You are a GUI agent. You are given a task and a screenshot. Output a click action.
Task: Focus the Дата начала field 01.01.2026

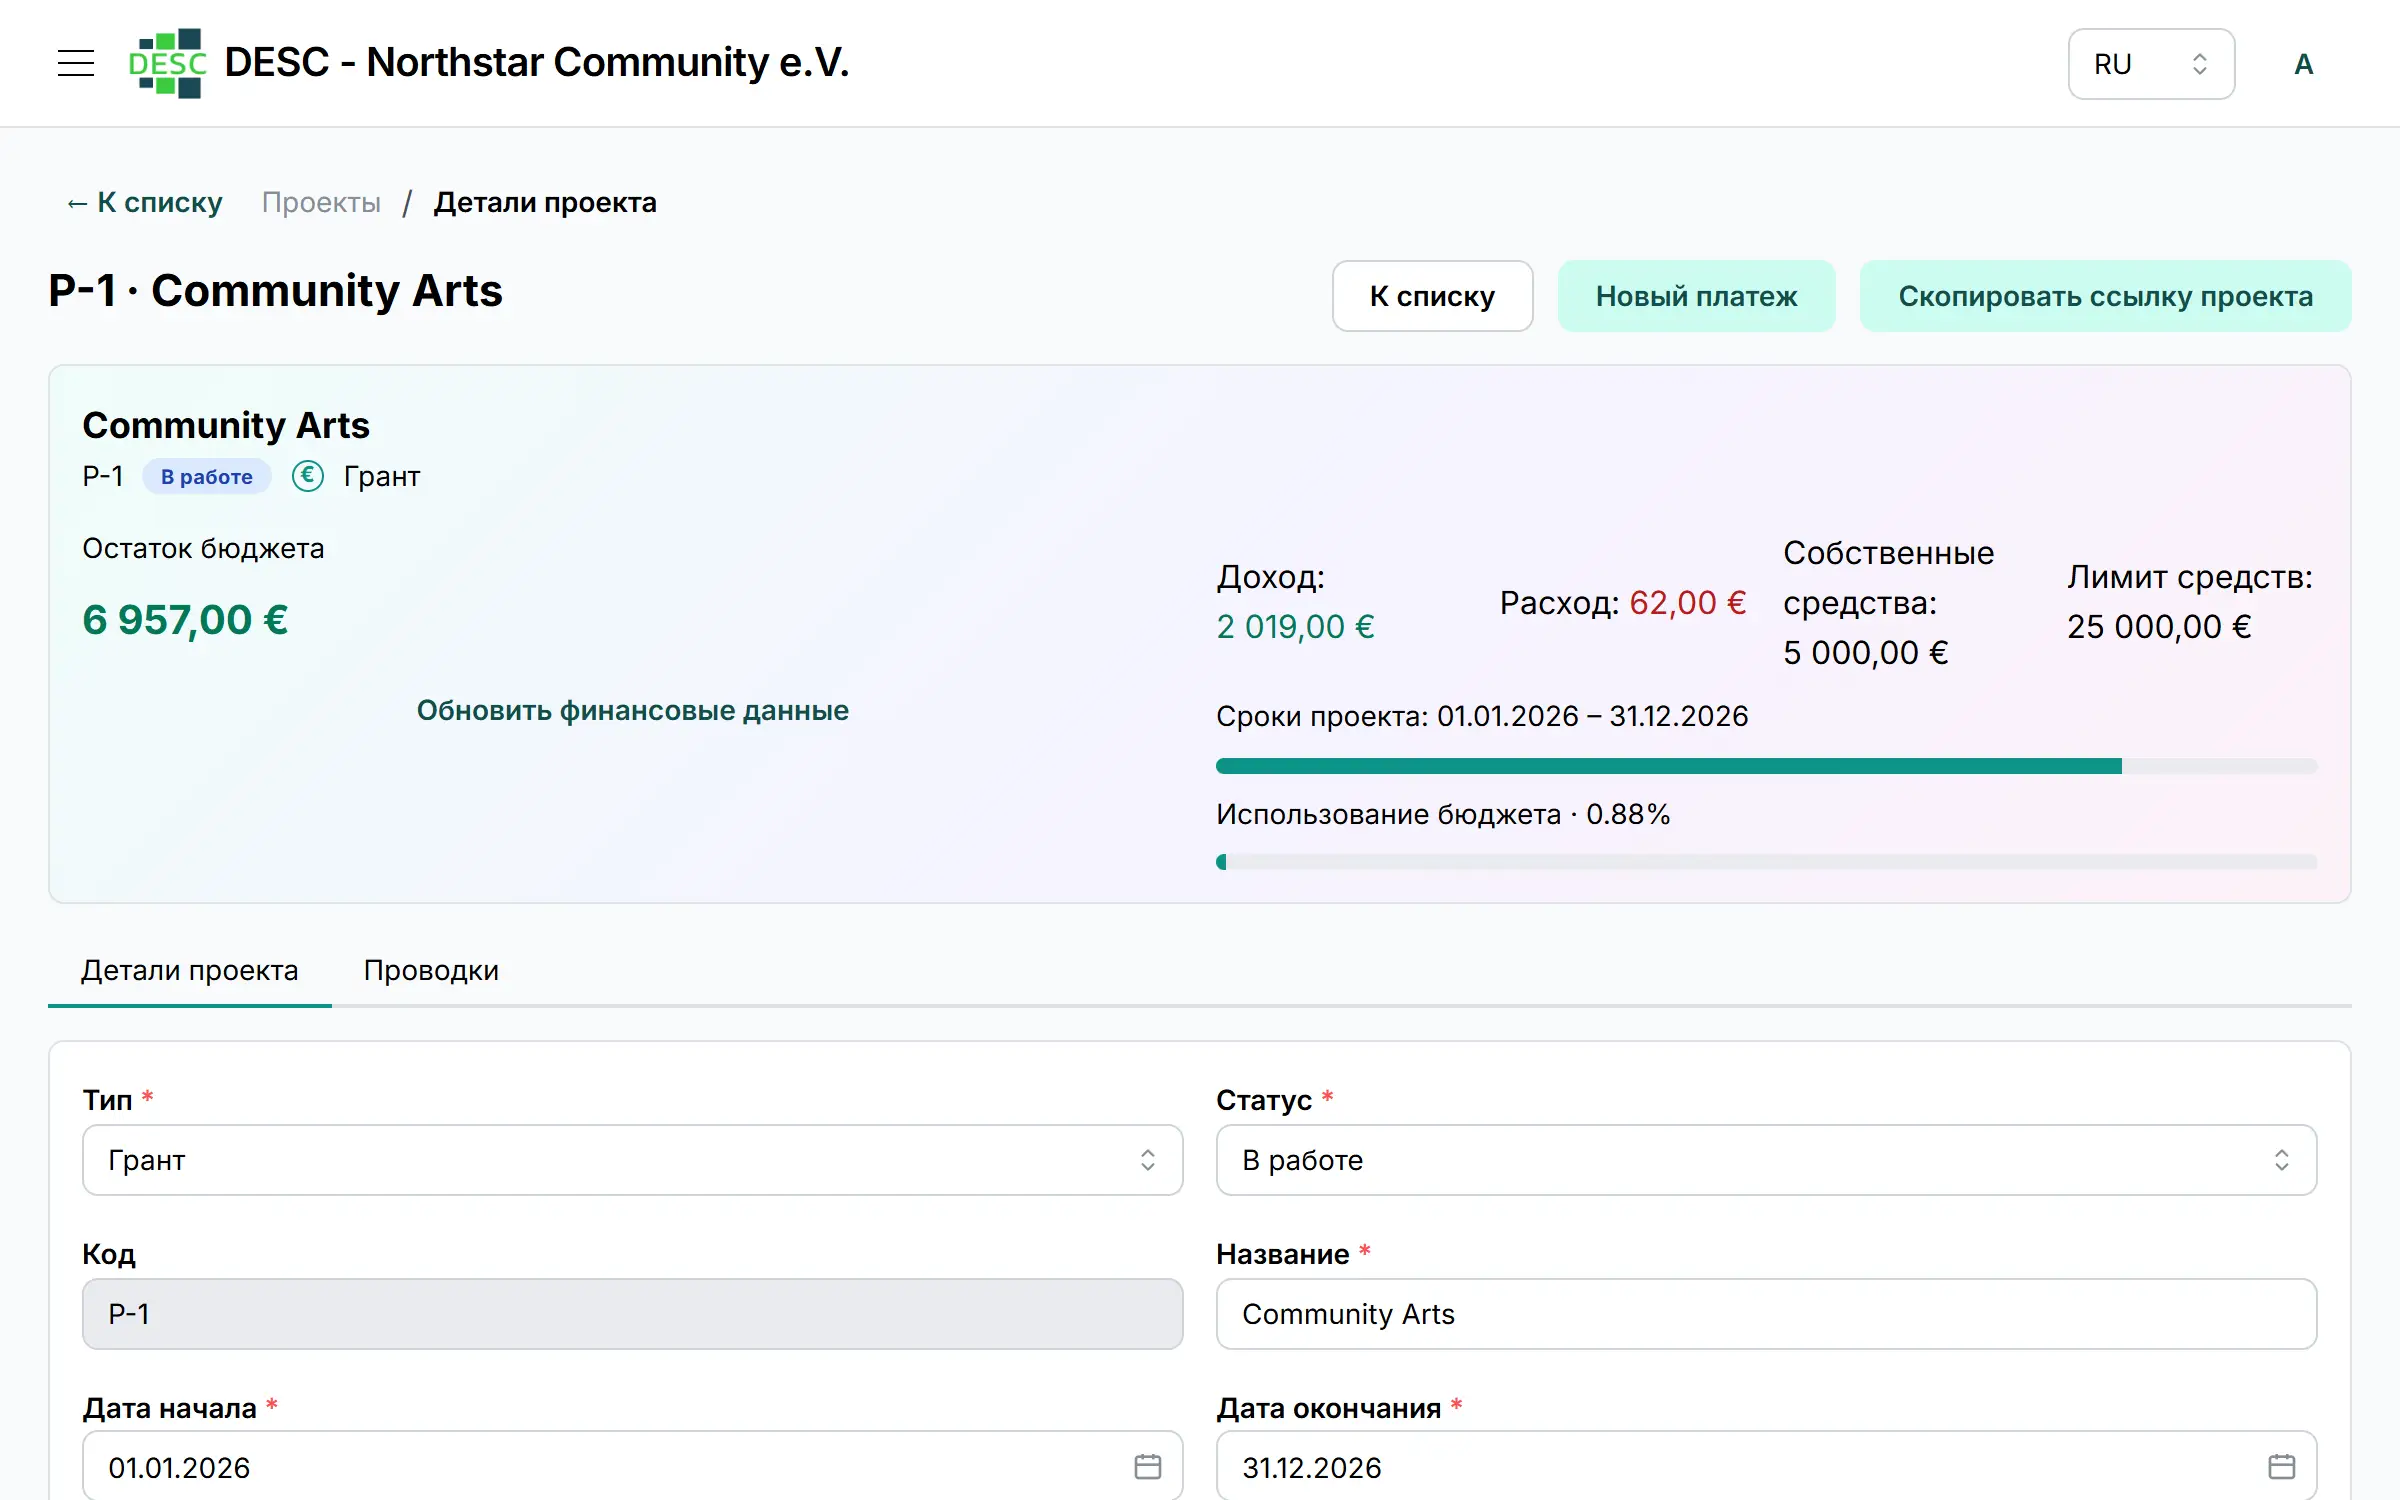click(632, 1466)
